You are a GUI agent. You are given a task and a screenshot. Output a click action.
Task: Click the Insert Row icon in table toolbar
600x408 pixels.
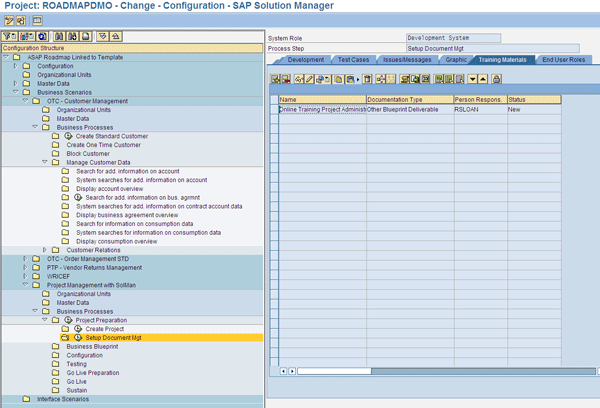pos(275,79)
